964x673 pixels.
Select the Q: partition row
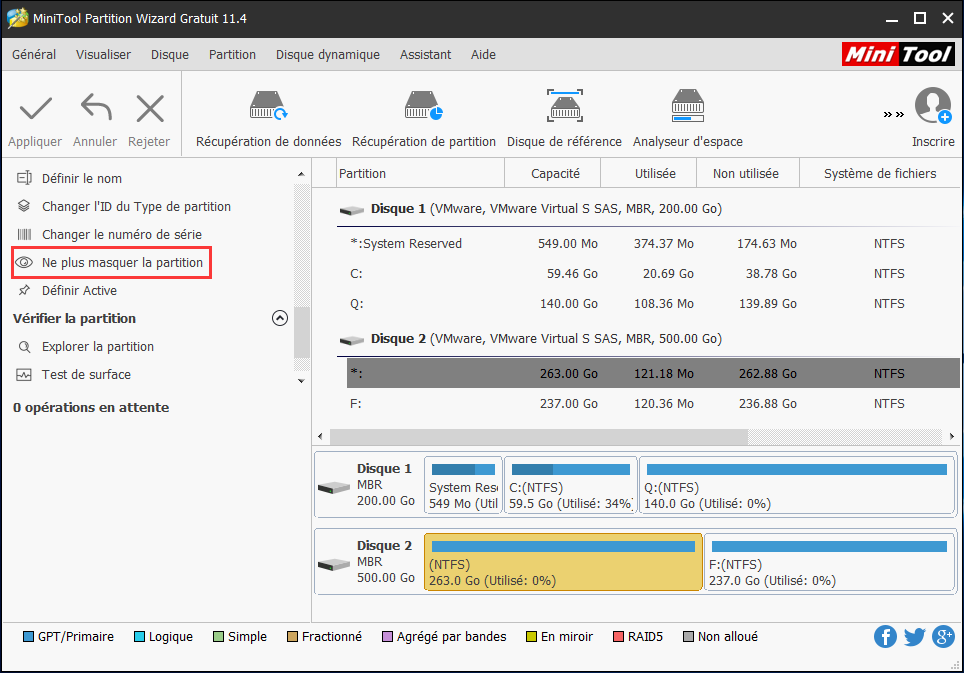[653, 304]
